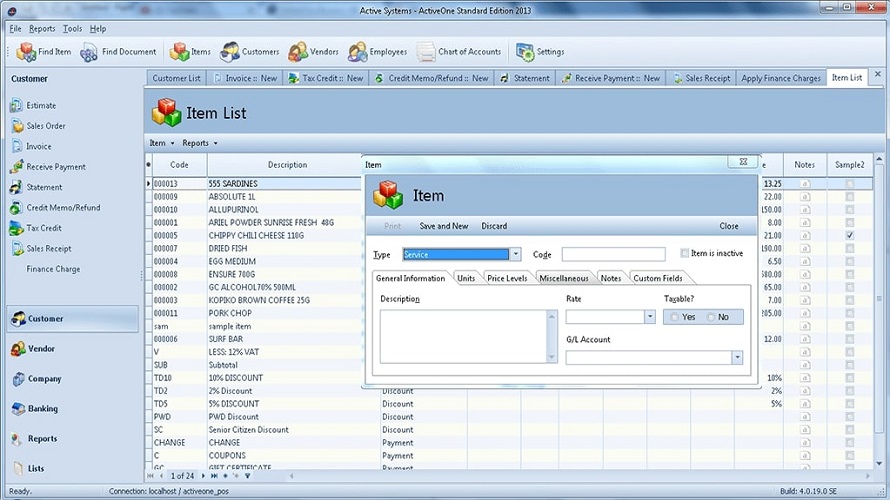The height and width of the screenshot is (500, 890).
Task: Uncheck Sample2 for CHIPPY CHILI CHEESE row
Action: coord(850,236)
